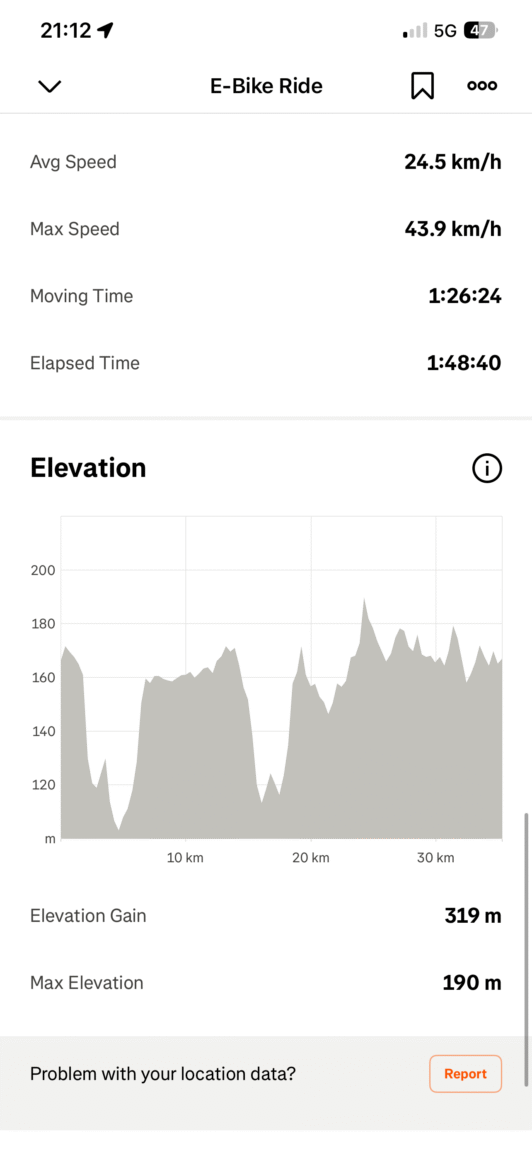532x1150 pixels.
Task: Tap the Max Elevation 190 m value
Action: click(472, 983)
